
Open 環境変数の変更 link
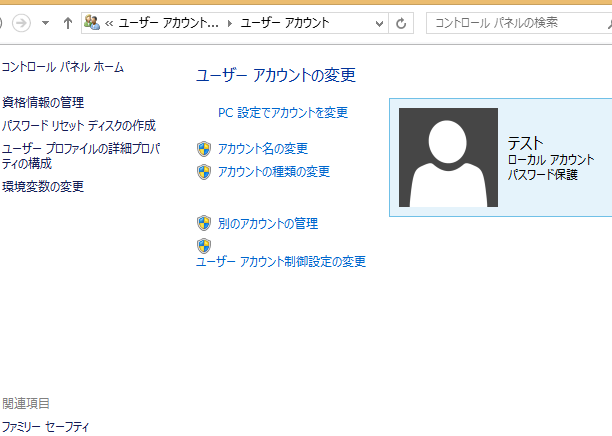click(x=43, y=186)
